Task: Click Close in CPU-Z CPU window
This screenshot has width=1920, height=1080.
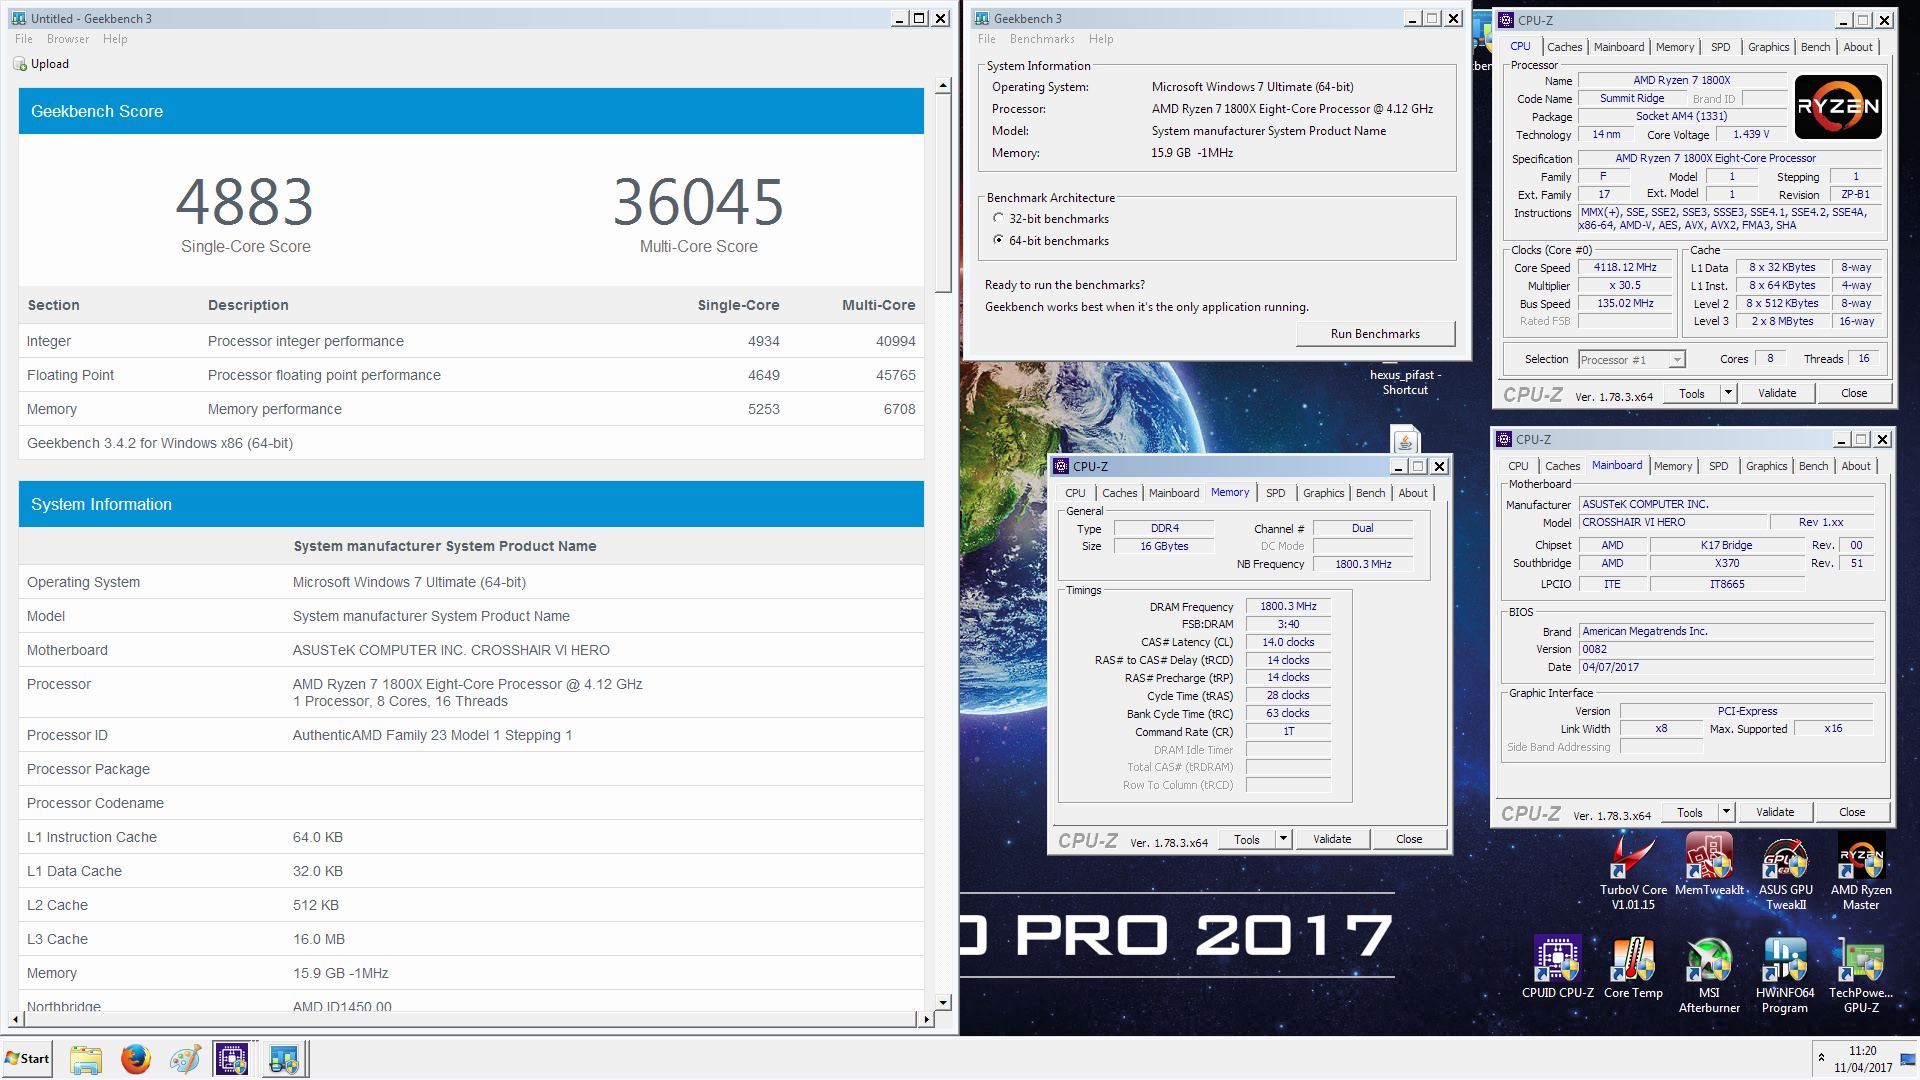Action: click(1854, 394)
